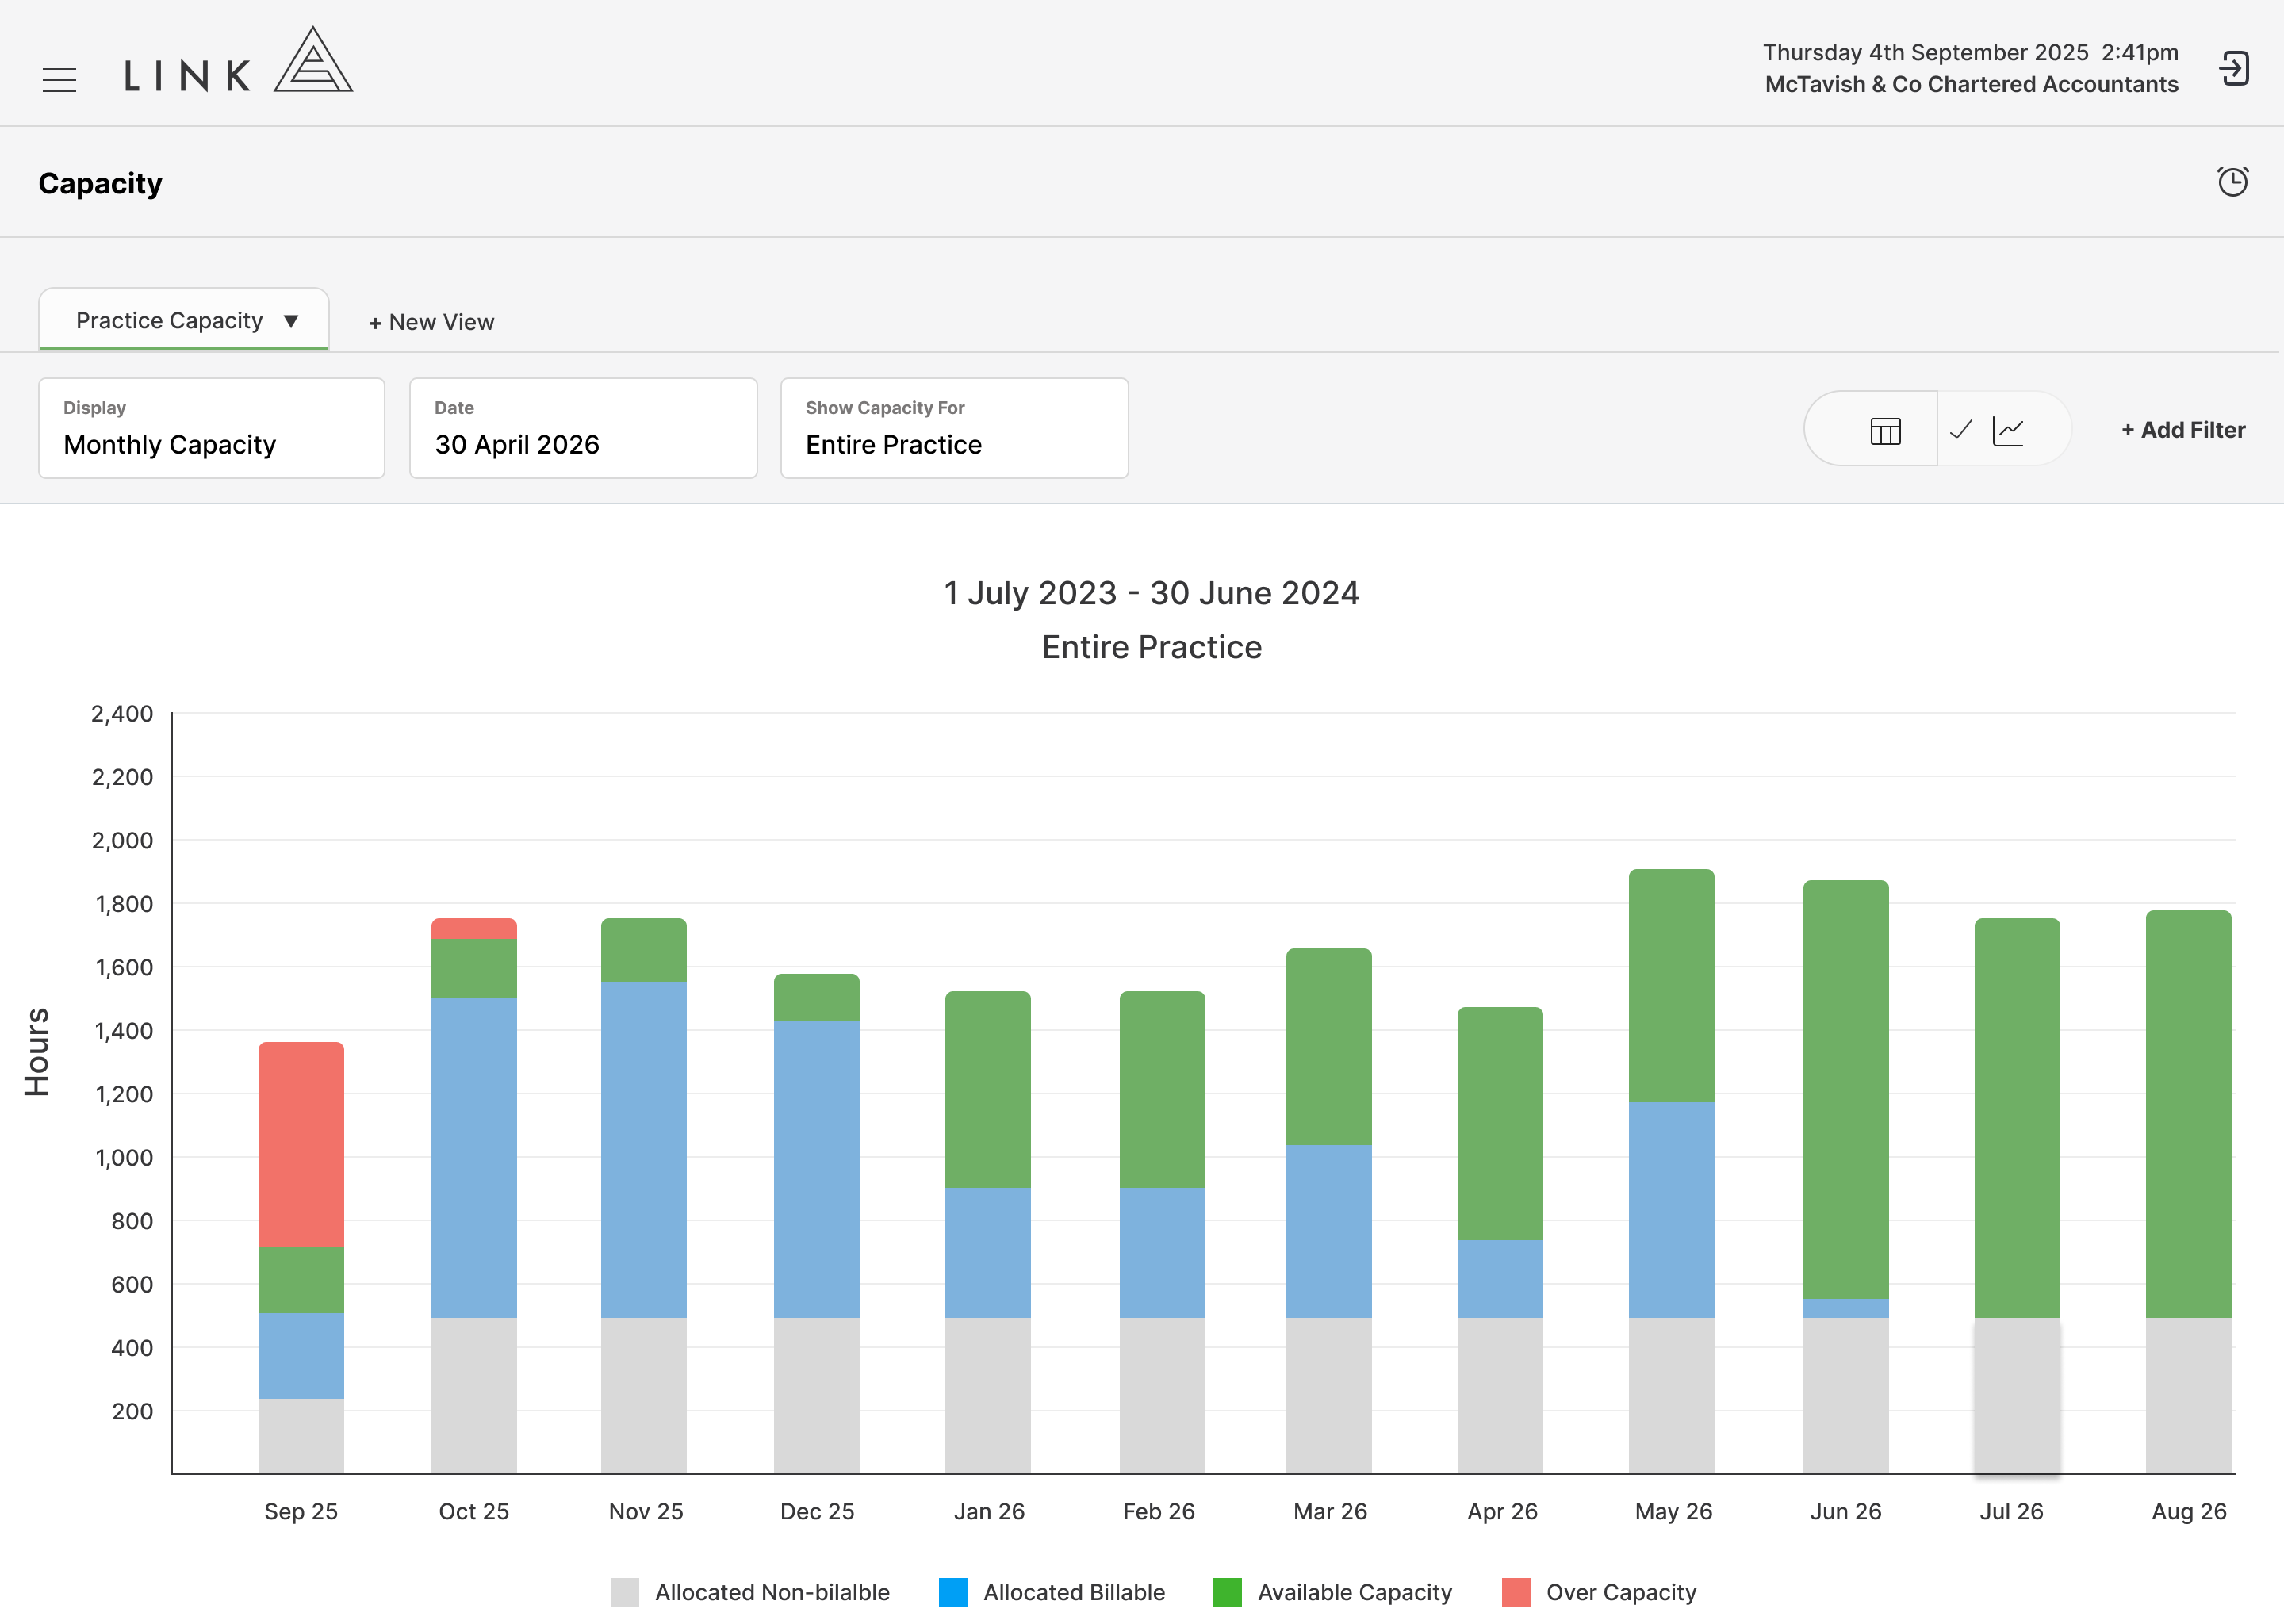
Task: Click the 2,400 y-axis value
Action: (122, 713)
